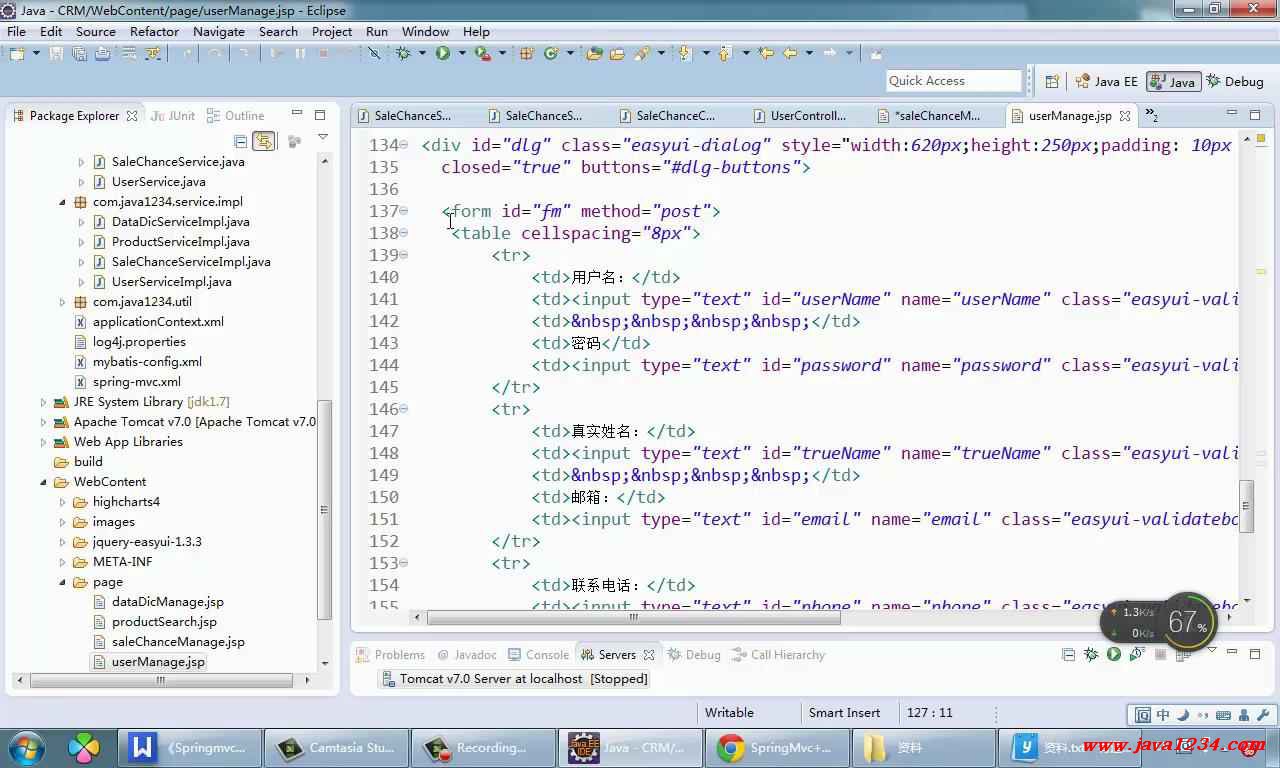Click the Servers view debug-start bug icon
The height and width of the screenshot is (768, 1280).
[1092, 655]
